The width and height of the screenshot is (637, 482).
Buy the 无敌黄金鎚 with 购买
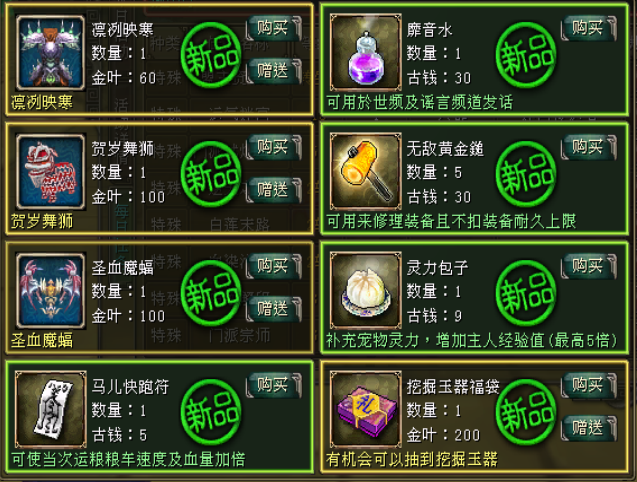point(589,147)
